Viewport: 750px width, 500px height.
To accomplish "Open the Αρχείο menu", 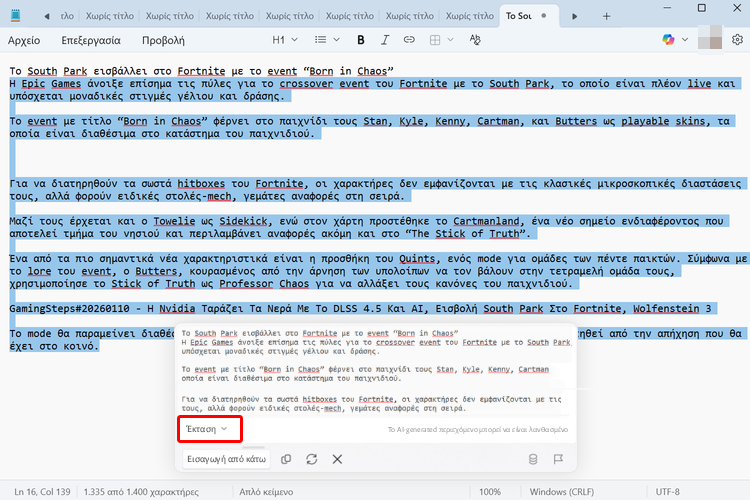I will (x=24, y=40).
